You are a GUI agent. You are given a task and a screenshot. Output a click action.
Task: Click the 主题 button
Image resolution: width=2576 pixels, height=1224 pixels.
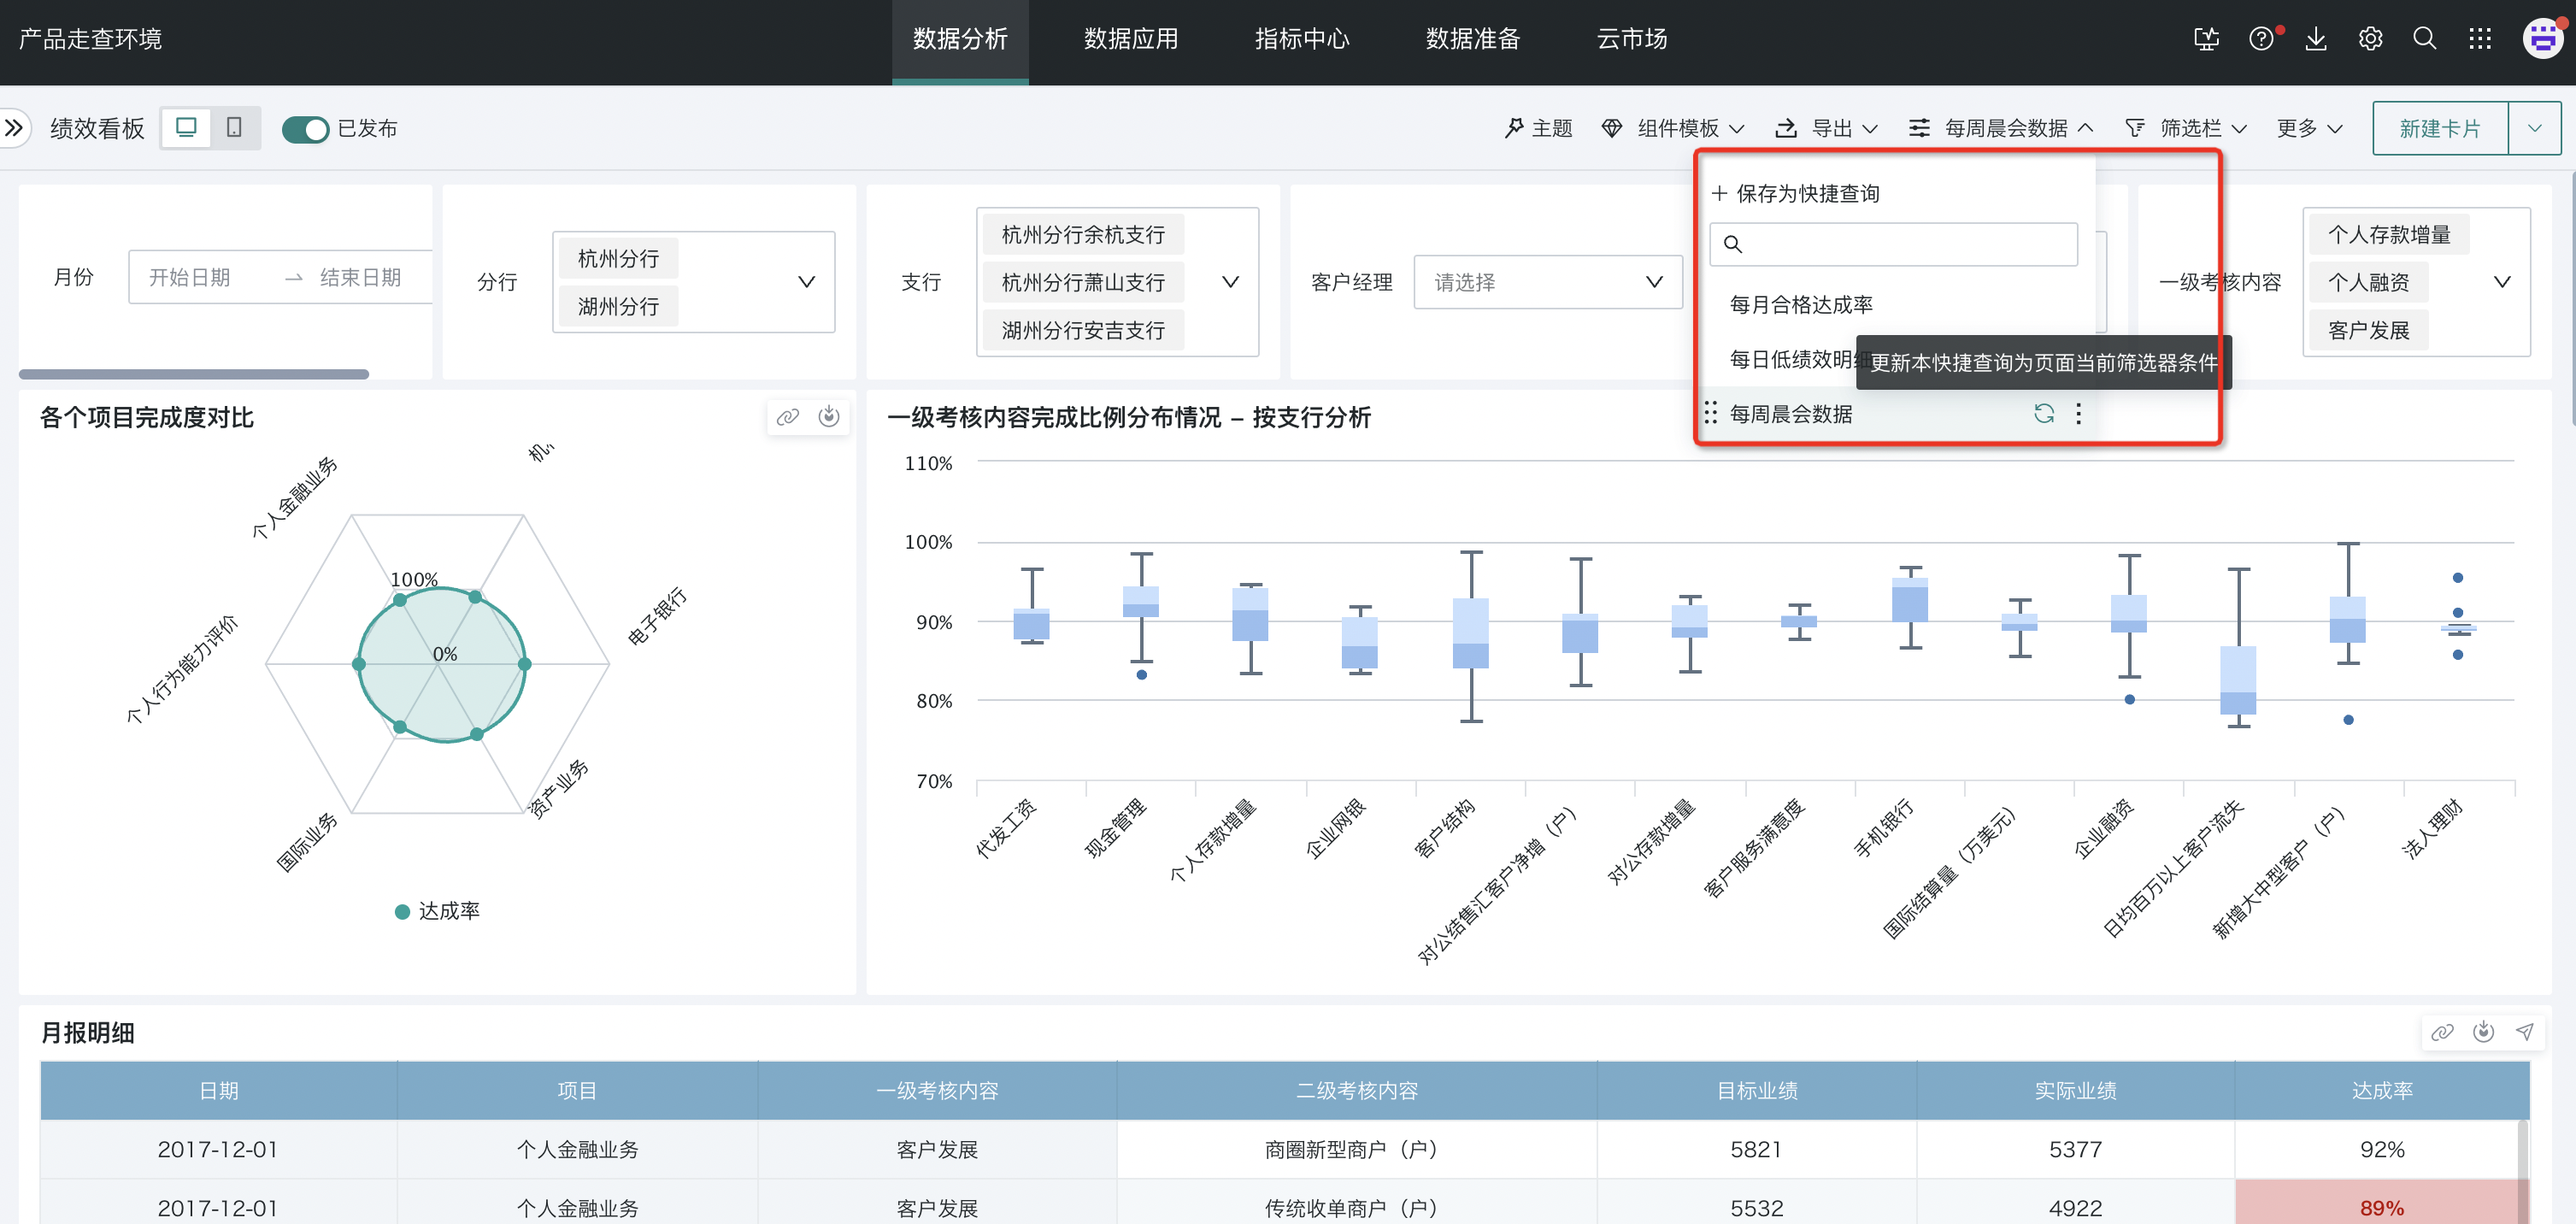click(1539, 128)
